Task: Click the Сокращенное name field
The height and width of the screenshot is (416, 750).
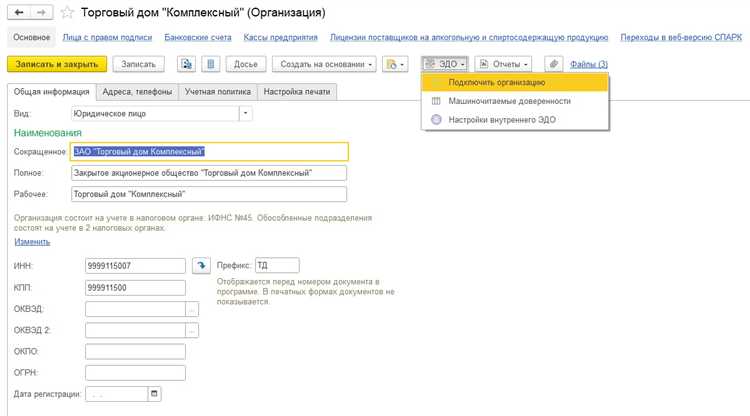Action: (x=209, y=152)
